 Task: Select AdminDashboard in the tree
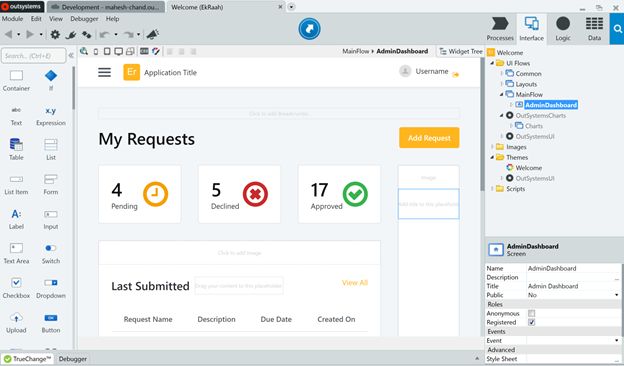pos(551,105)
